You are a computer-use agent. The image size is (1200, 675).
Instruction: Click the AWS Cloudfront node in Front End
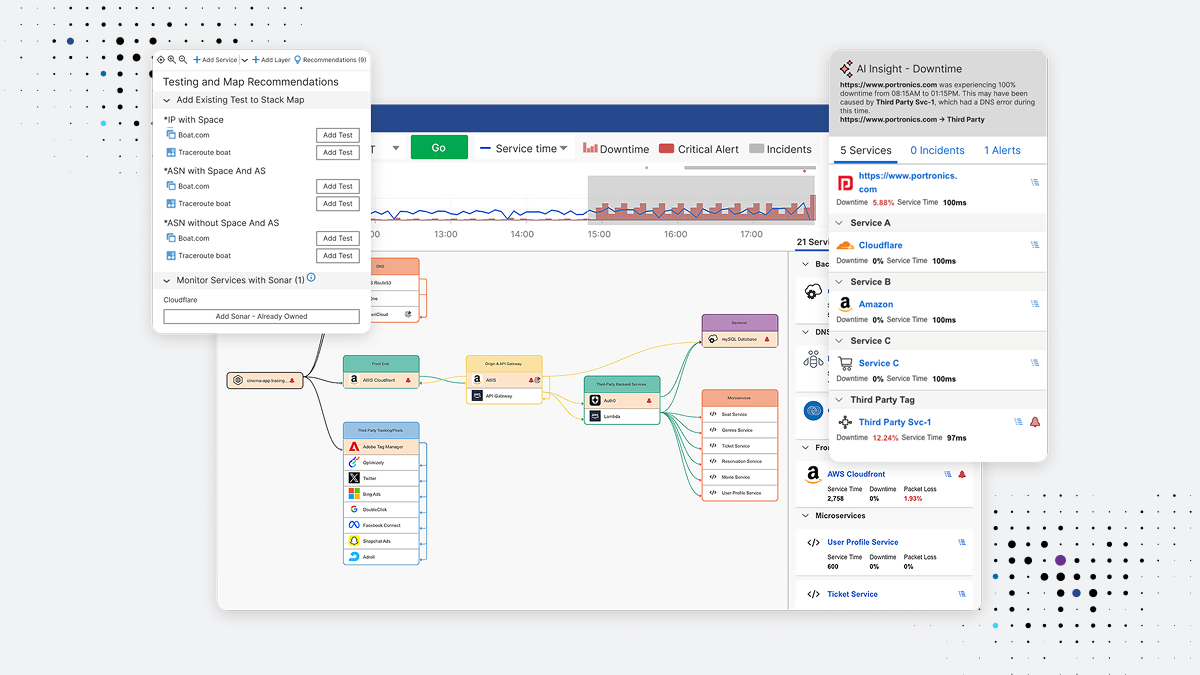[381, 381]
